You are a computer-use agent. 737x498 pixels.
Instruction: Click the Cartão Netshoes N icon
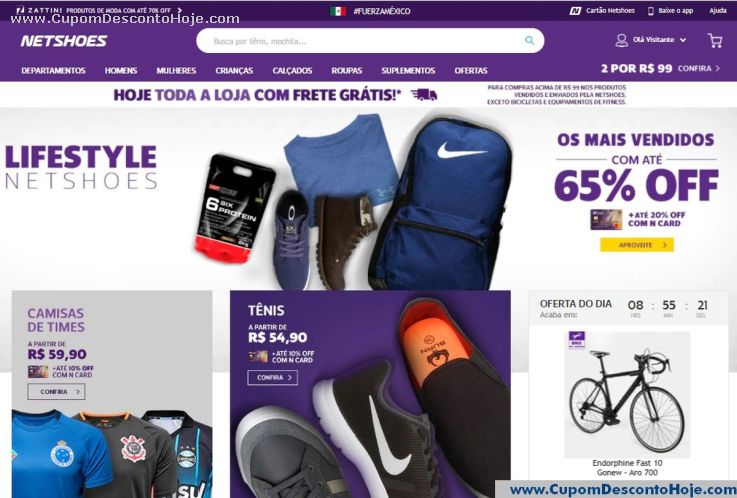[575, 11]
